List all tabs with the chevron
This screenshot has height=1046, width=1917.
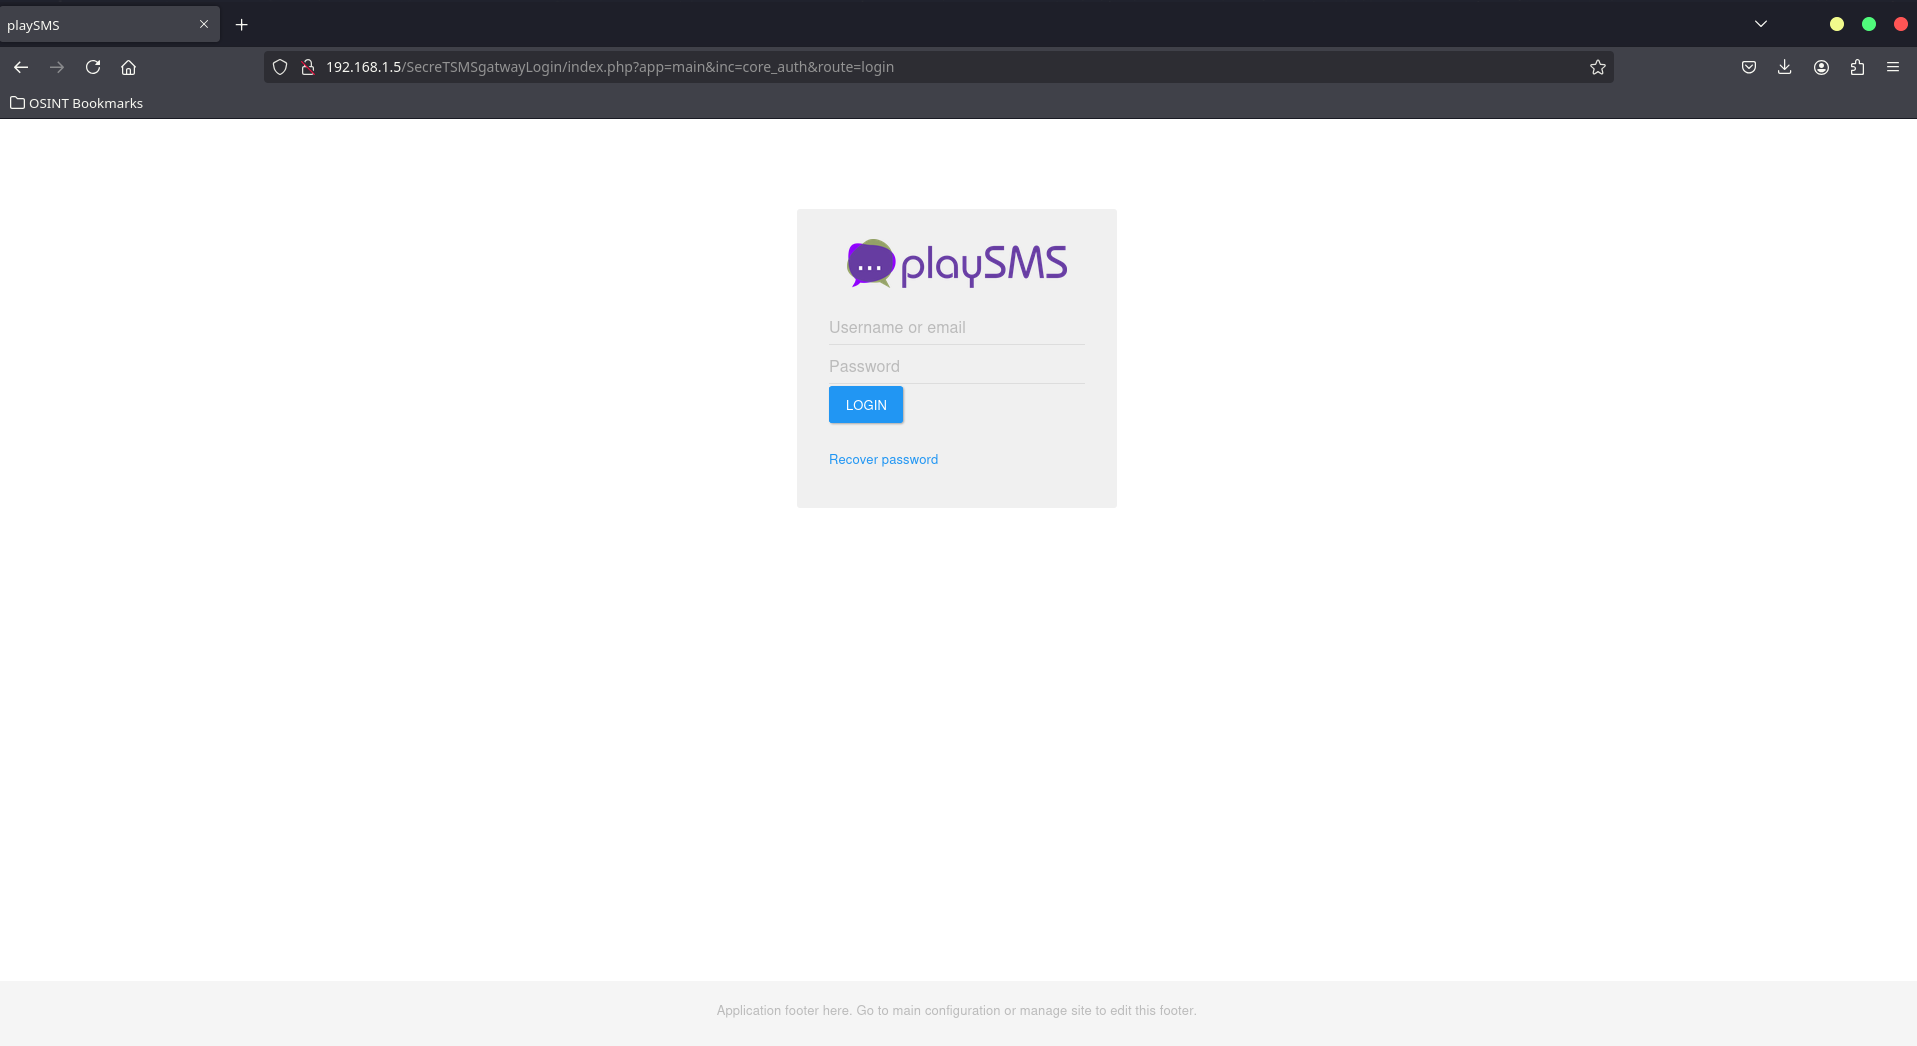coord(1761,24)
